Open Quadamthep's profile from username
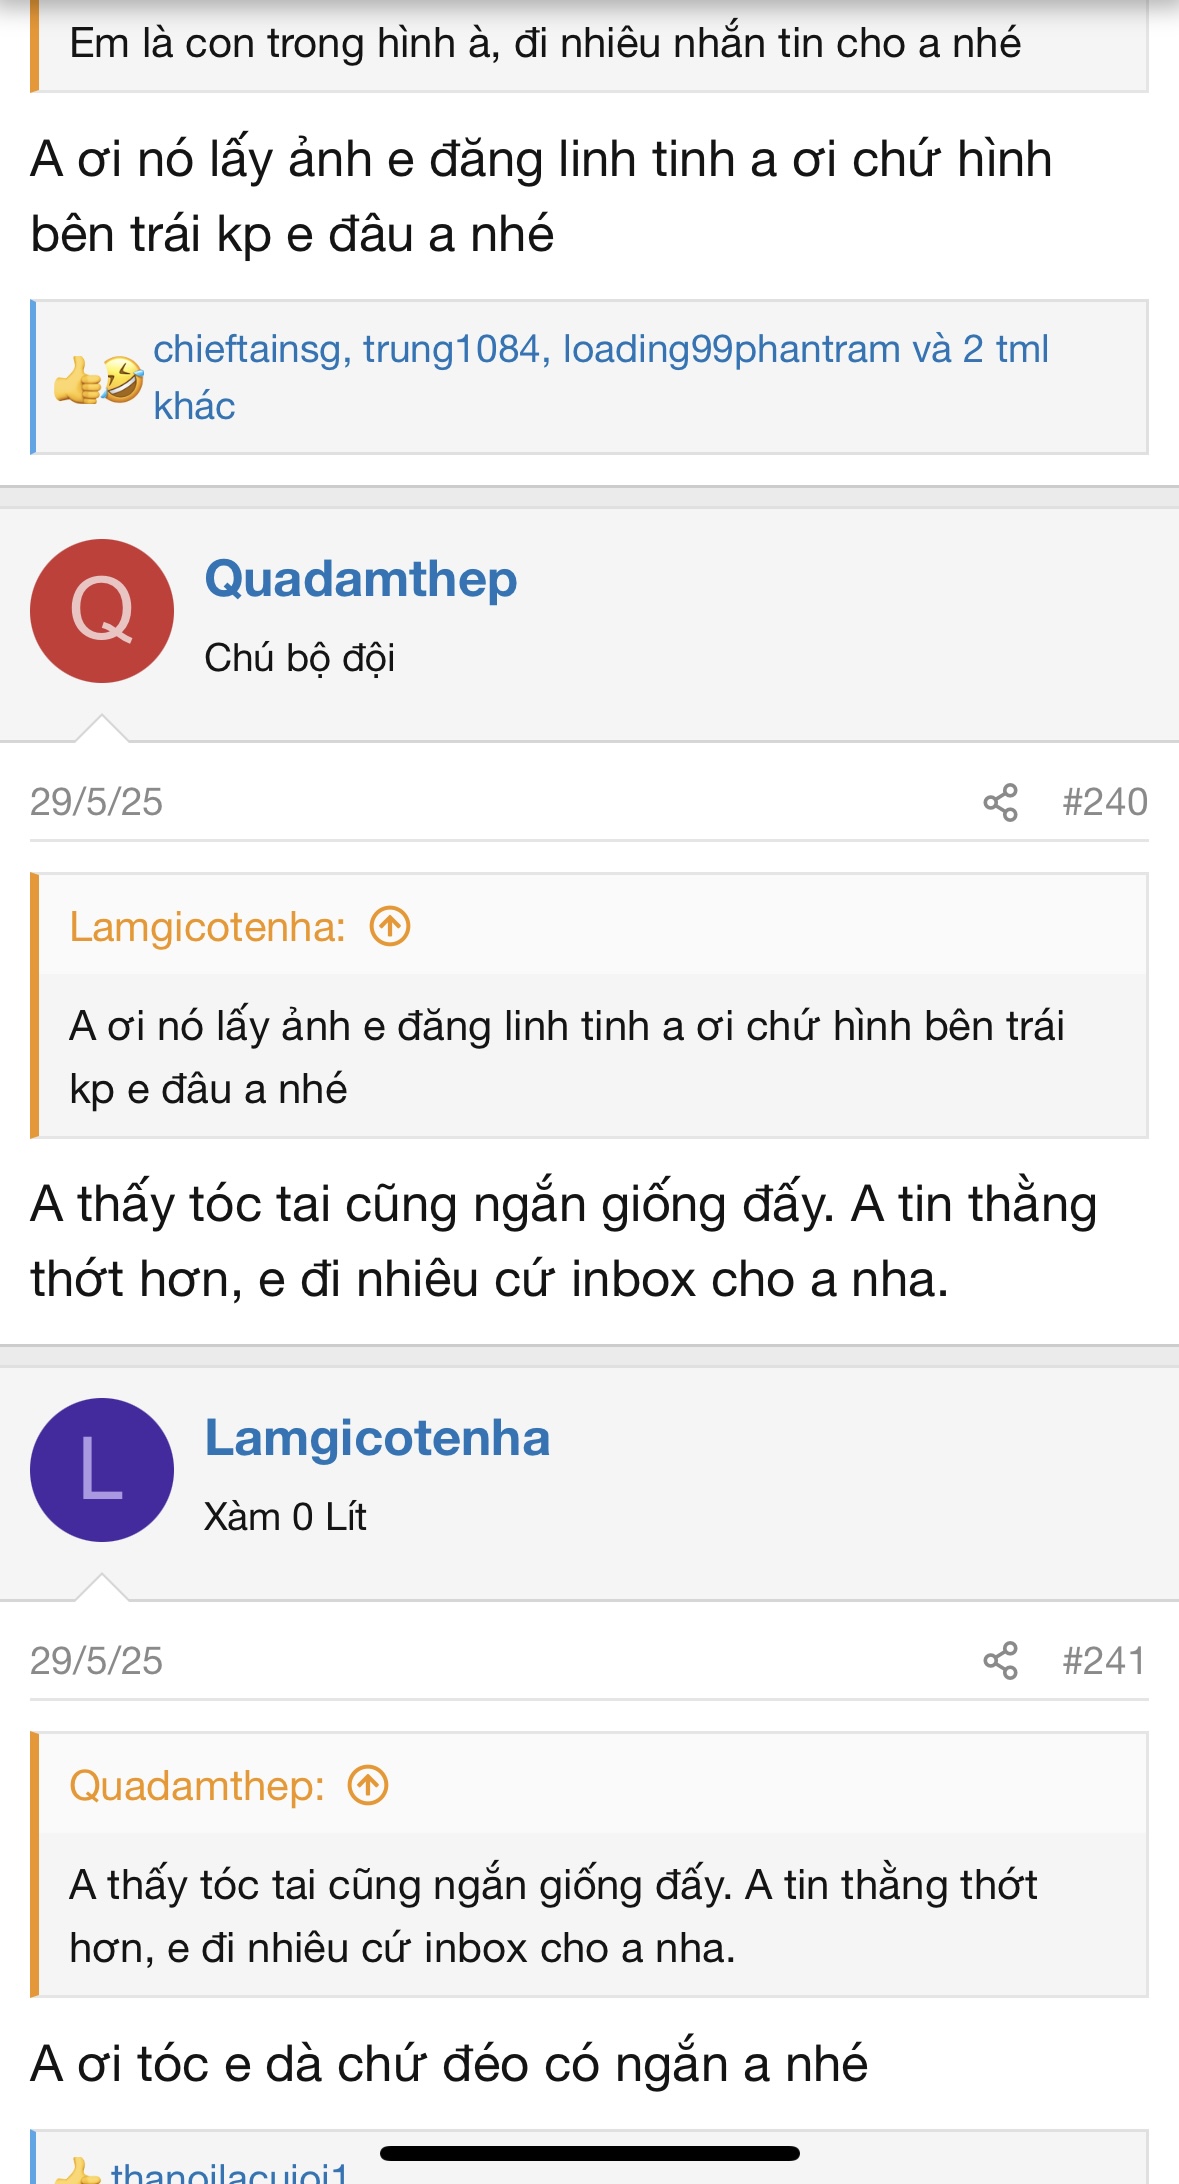 click(x=361, y=579)
